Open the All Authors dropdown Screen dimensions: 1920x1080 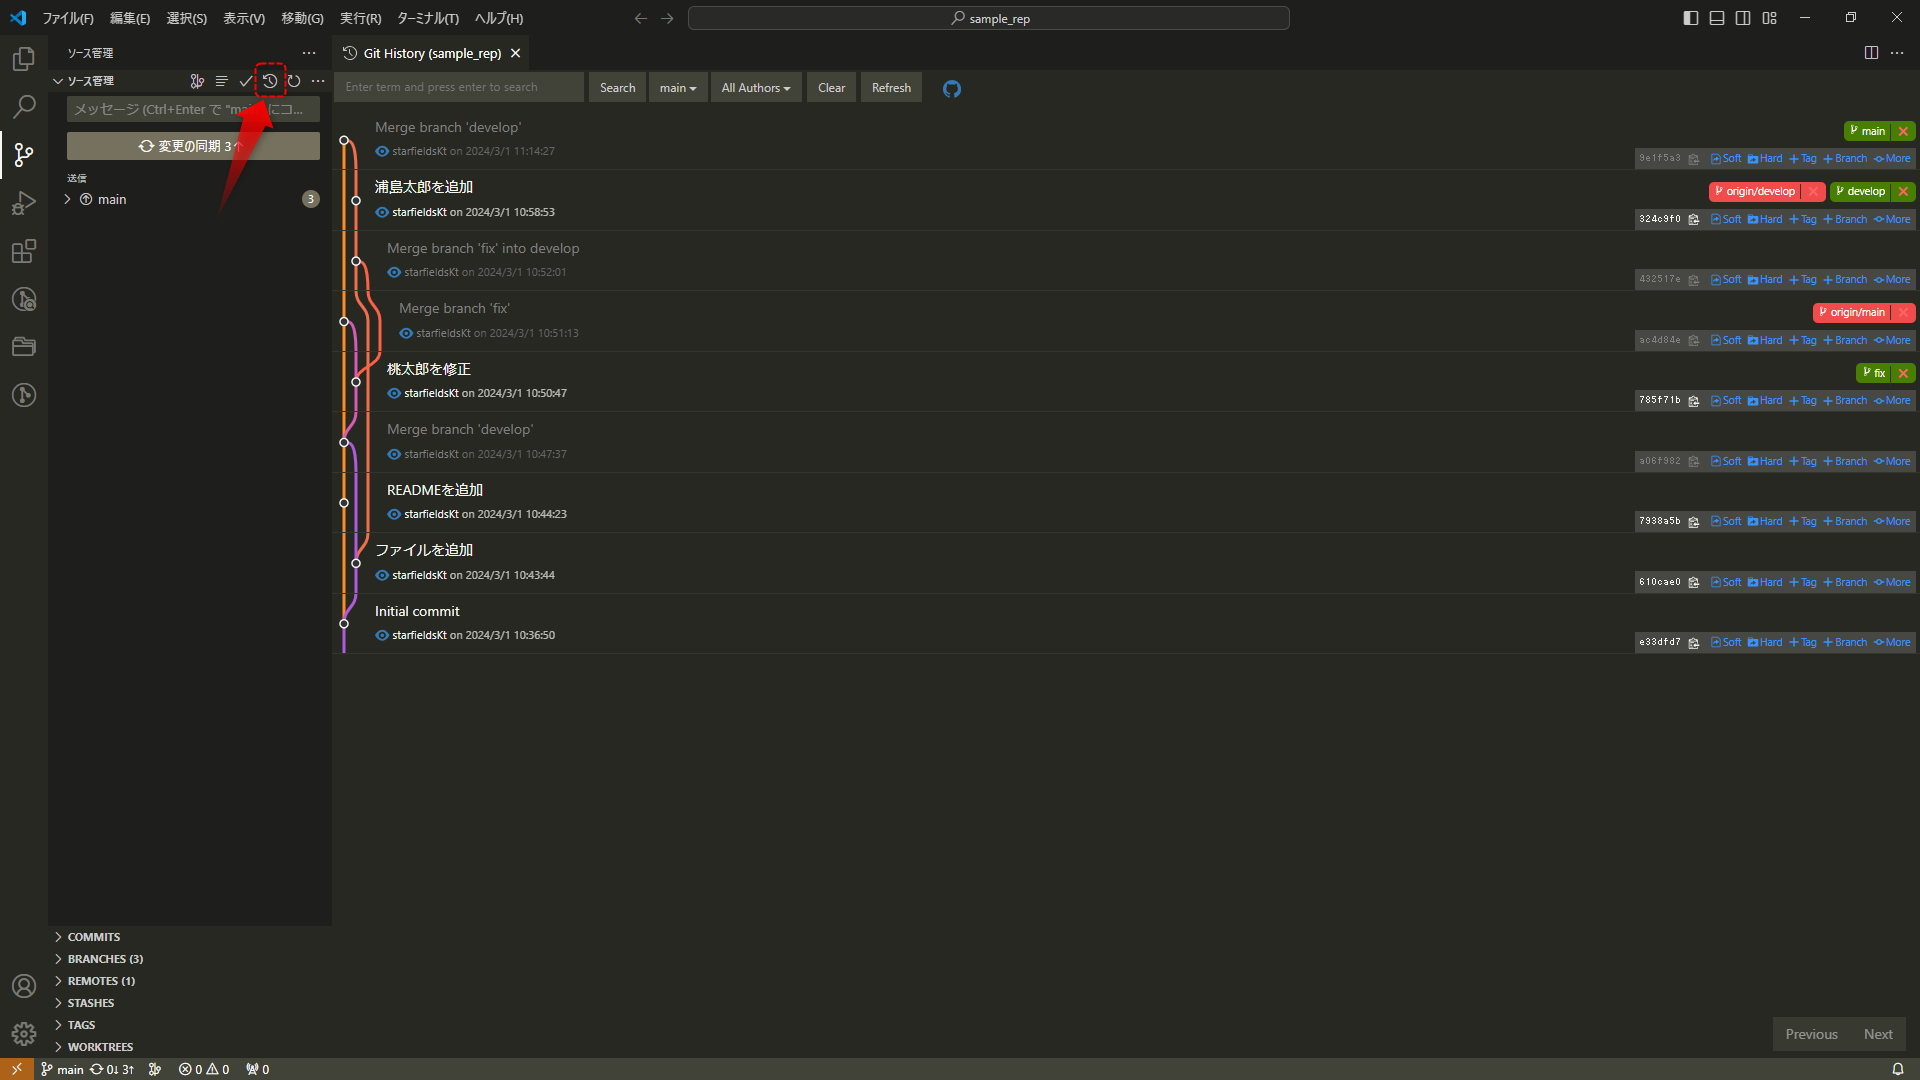(756, 88)
